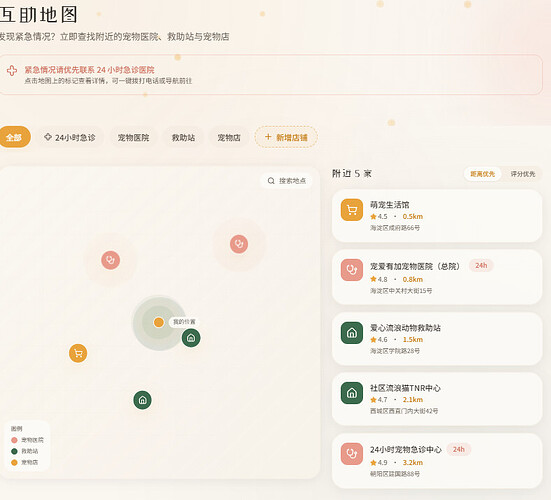
Task: Sort the nearby list by 距离优先
Action: (482, 174)
